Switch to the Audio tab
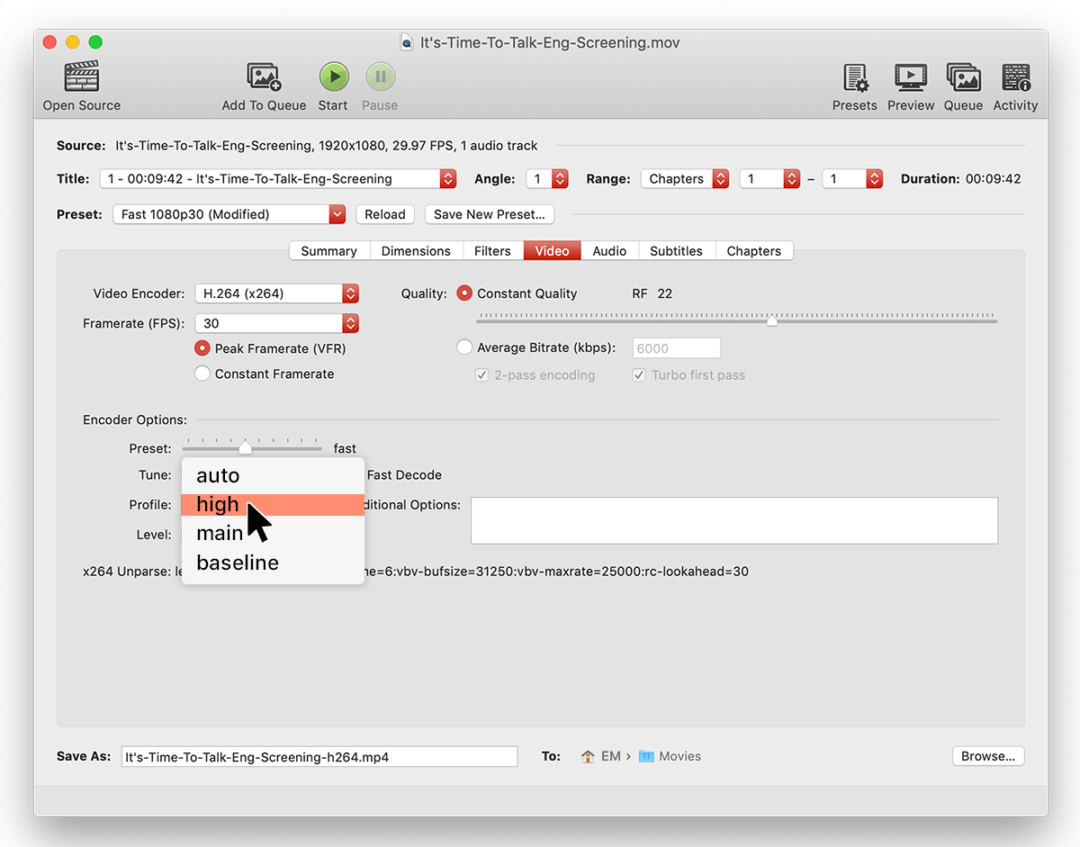The height and width of the screenshot is (847, 1080). point(609,251)
